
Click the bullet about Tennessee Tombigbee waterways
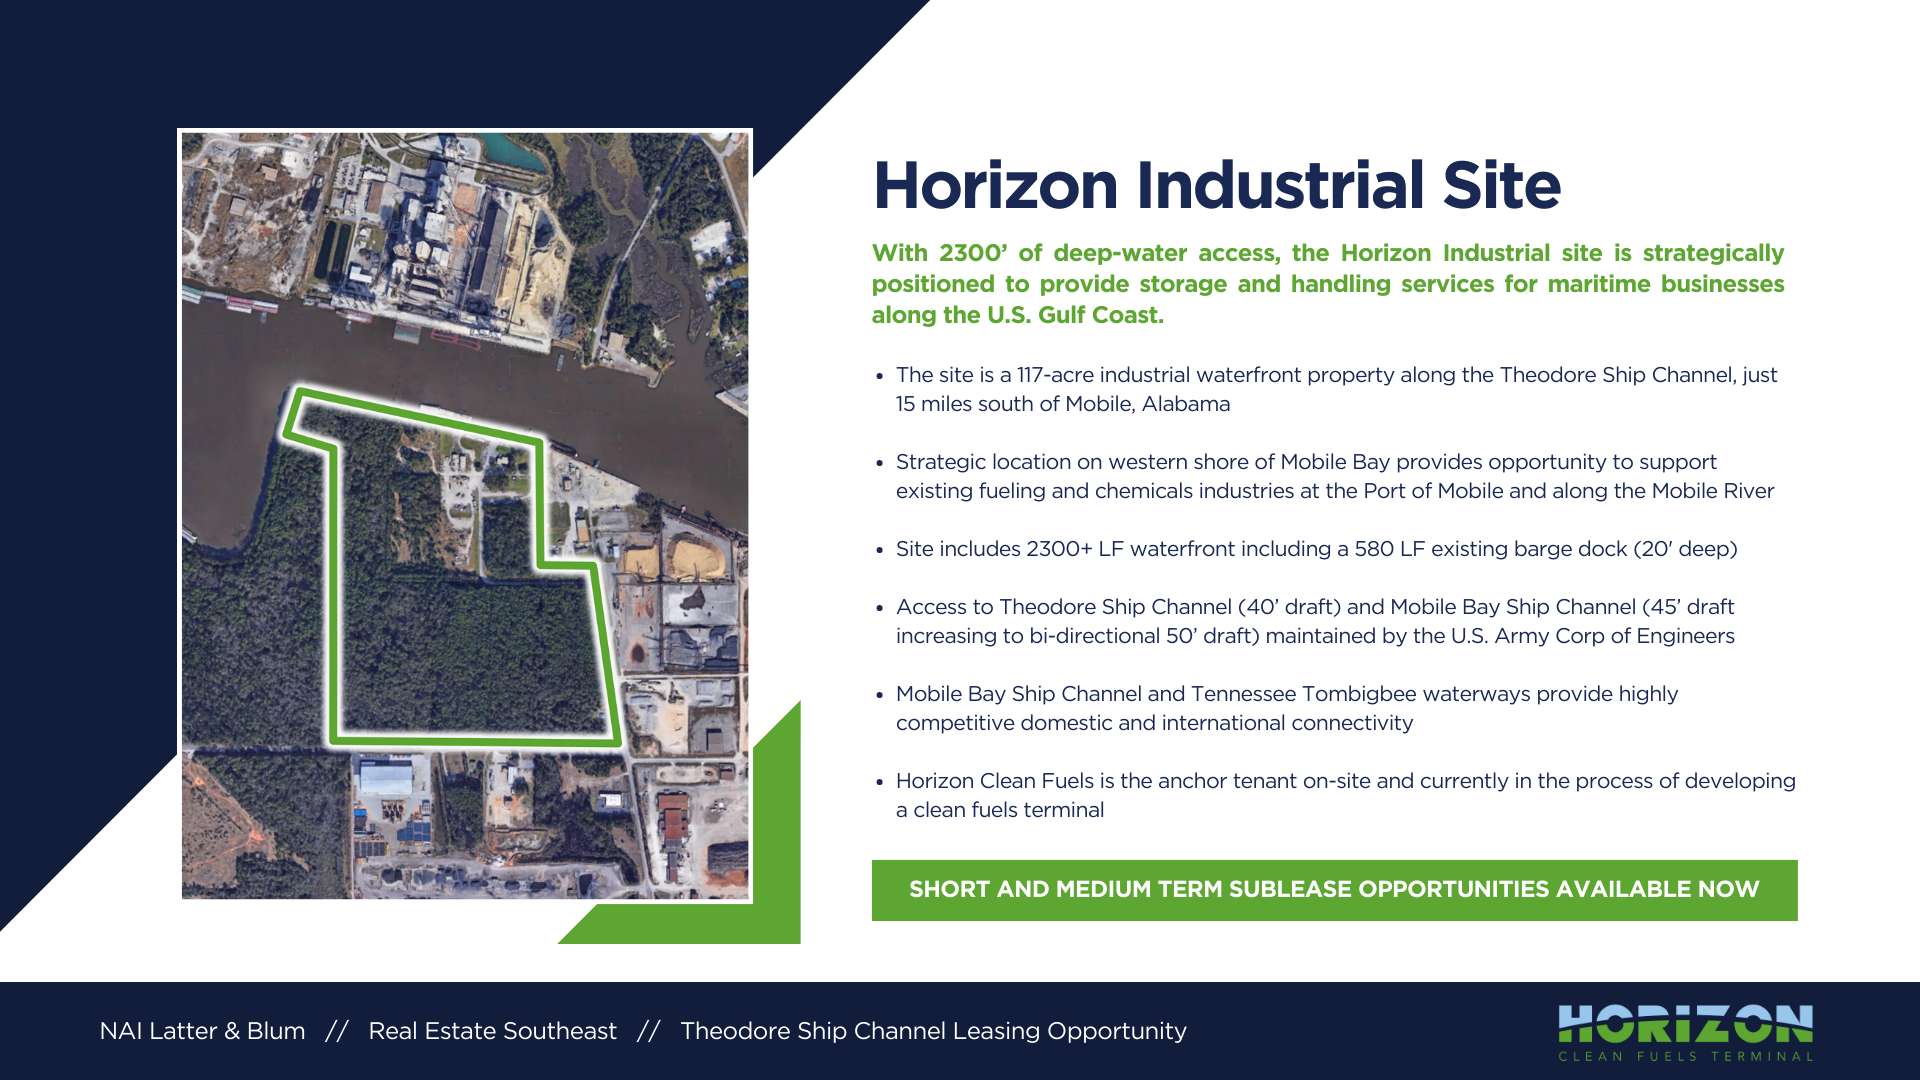pos(1286,708)
